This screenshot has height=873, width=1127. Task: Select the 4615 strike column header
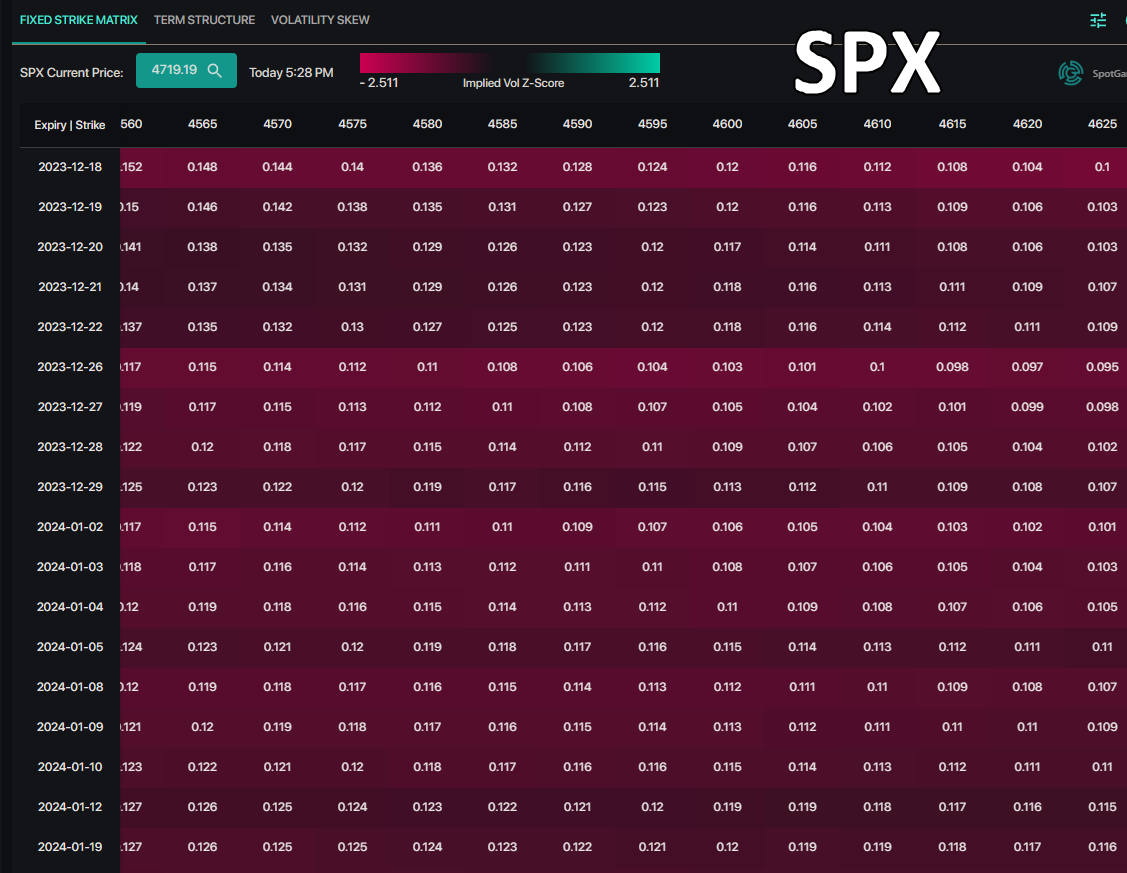coord(952,124)
